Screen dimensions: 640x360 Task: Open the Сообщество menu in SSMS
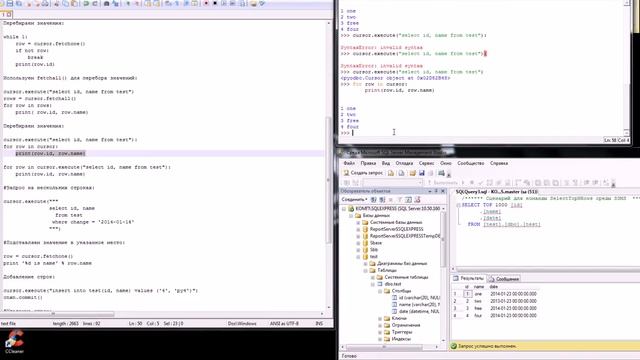click(x=471, y=163)
